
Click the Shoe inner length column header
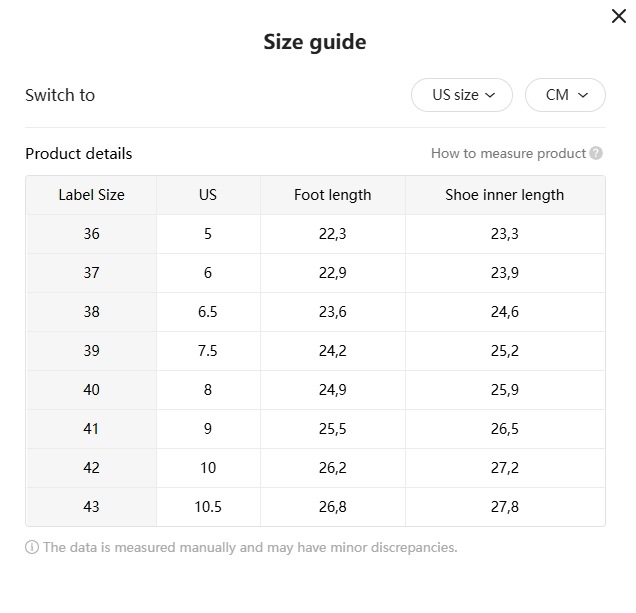coord(504,195)
